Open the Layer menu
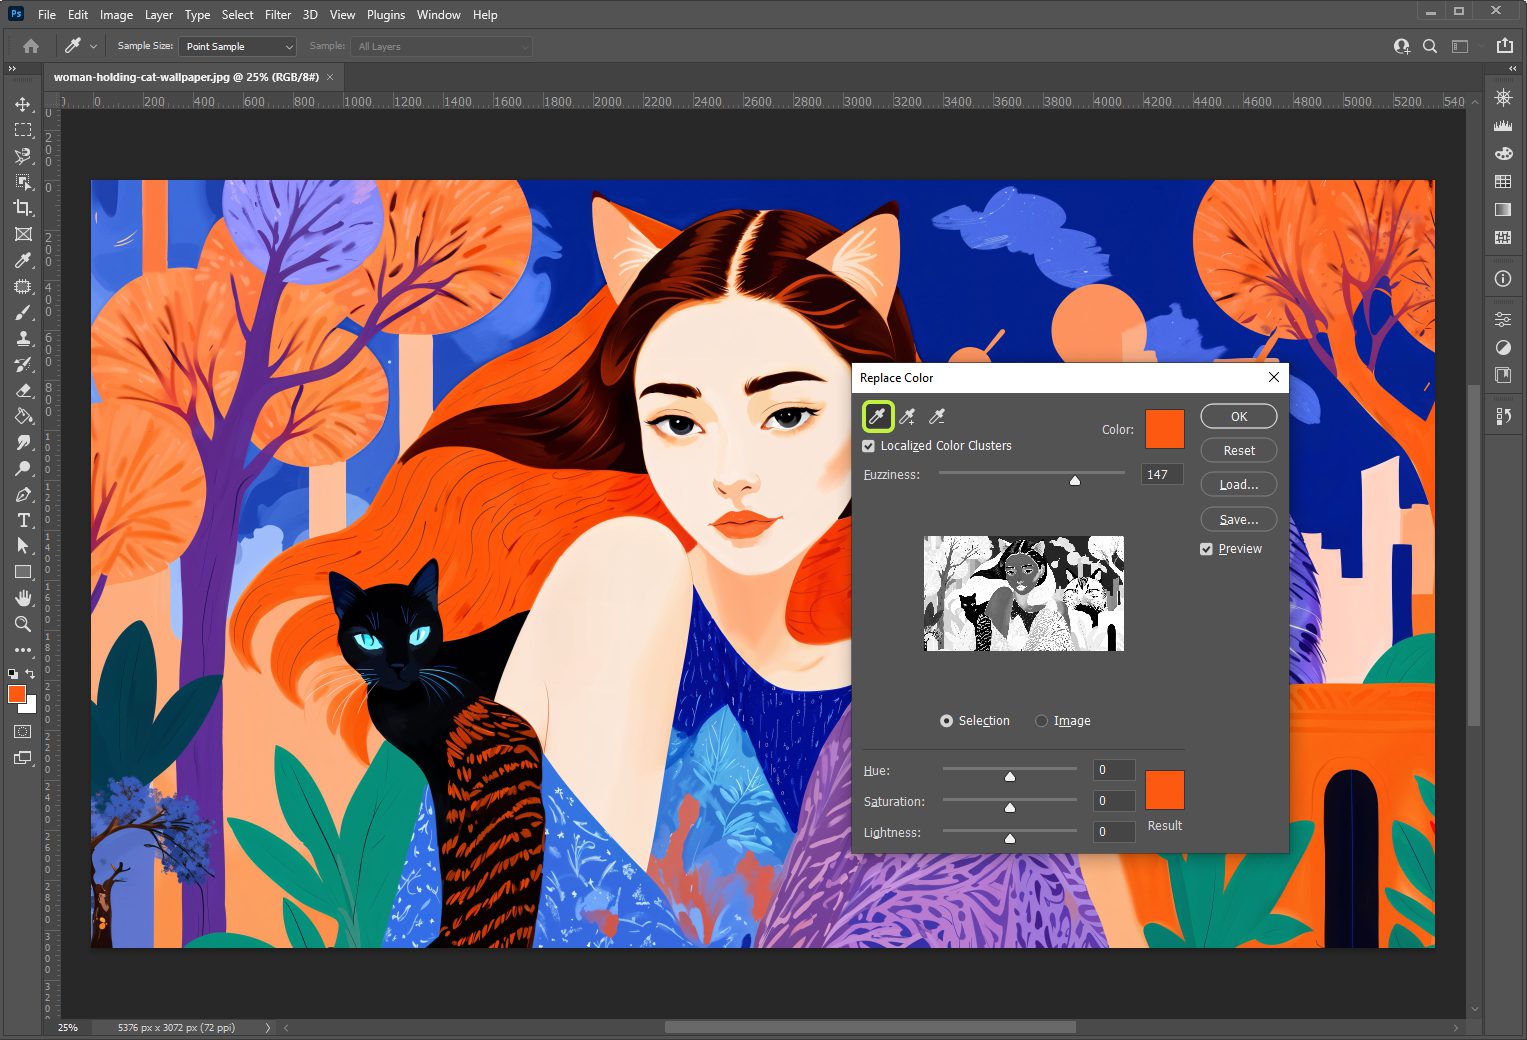 pyautogui.click(x=158, y=15)
